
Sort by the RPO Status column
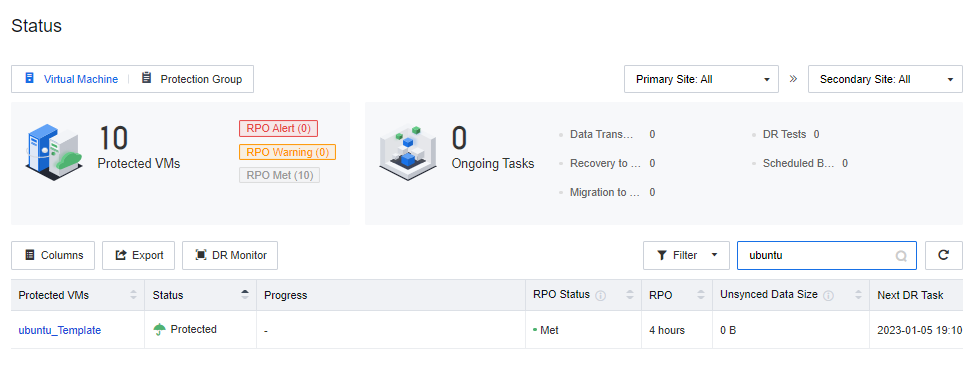click(x=629, y=295)
